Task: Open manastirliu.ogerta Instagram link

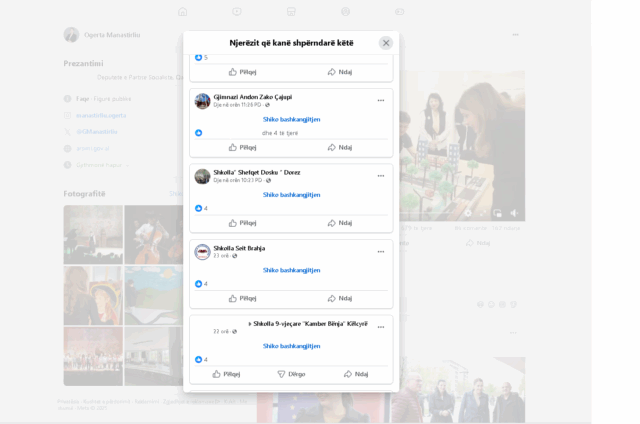Action: (101, 115)
